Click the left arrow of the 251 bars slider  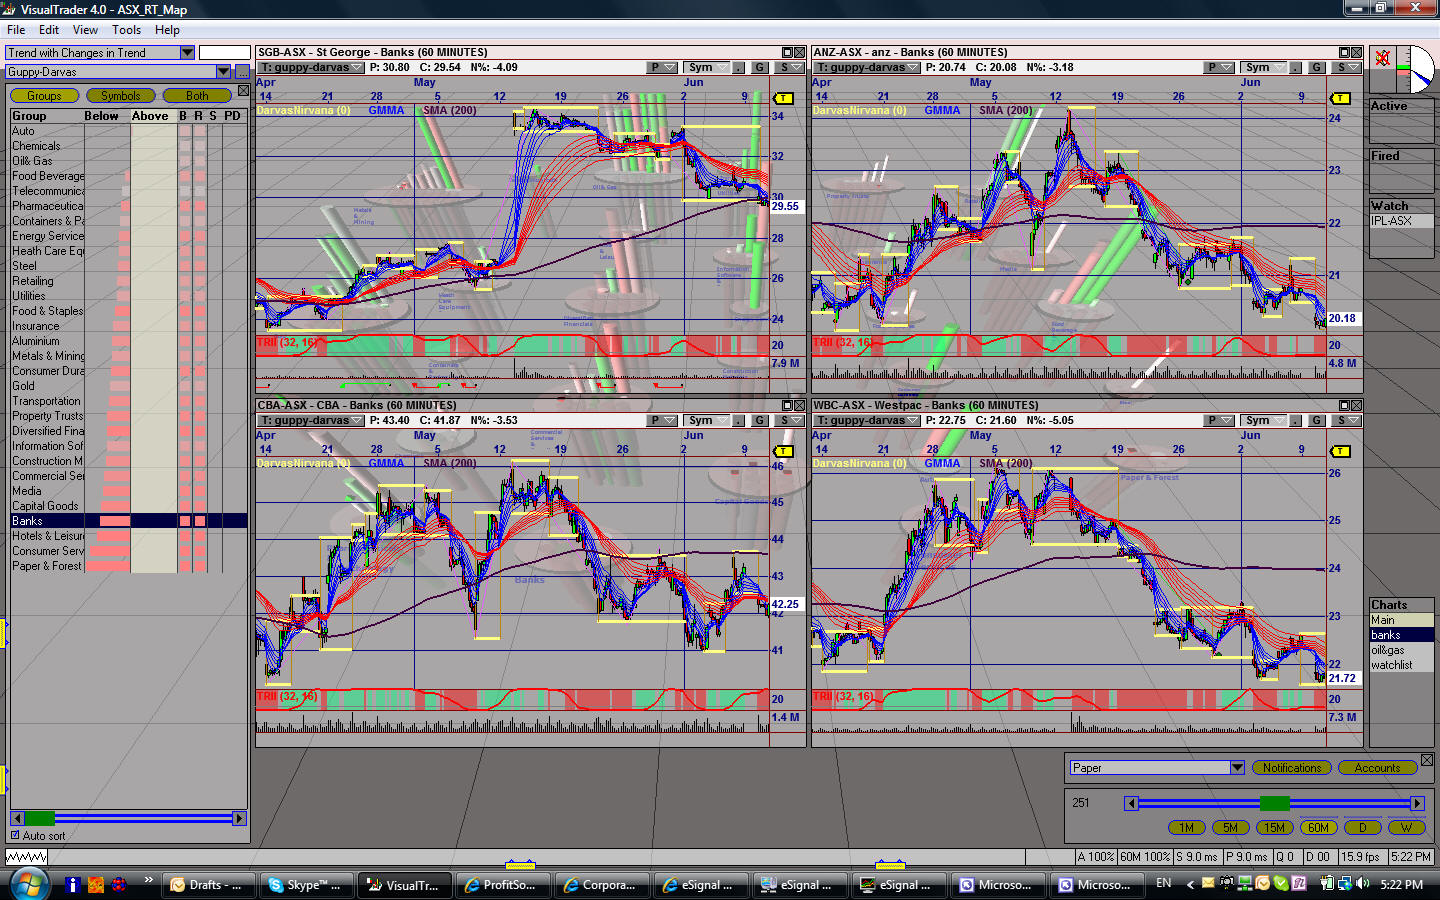[x=1131, y=803]
